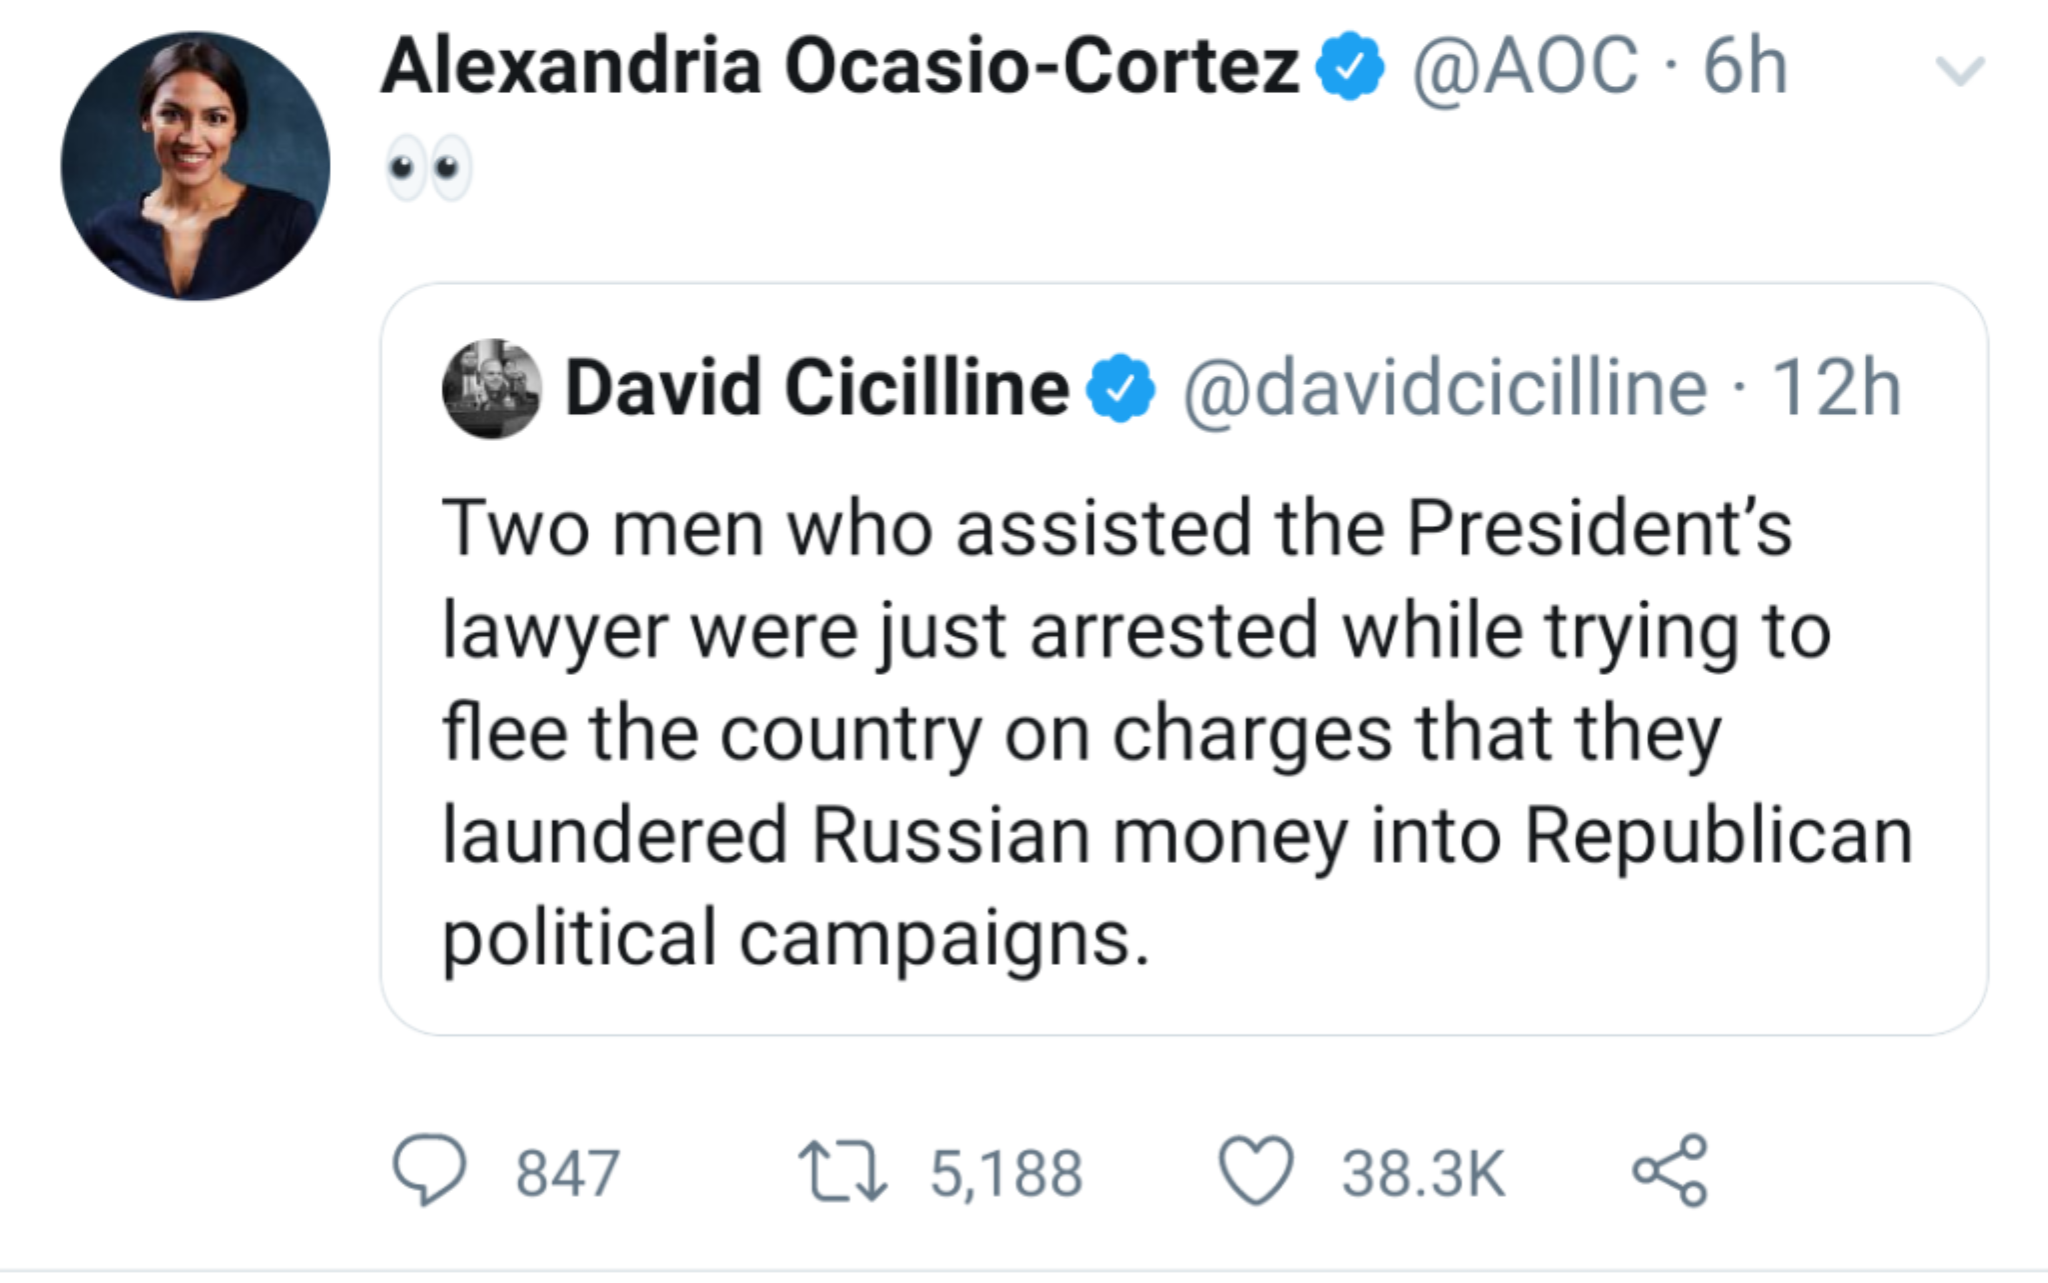View the 847 replies count
This screenshot has height=1283, width=2048.
click(567, 1173)
